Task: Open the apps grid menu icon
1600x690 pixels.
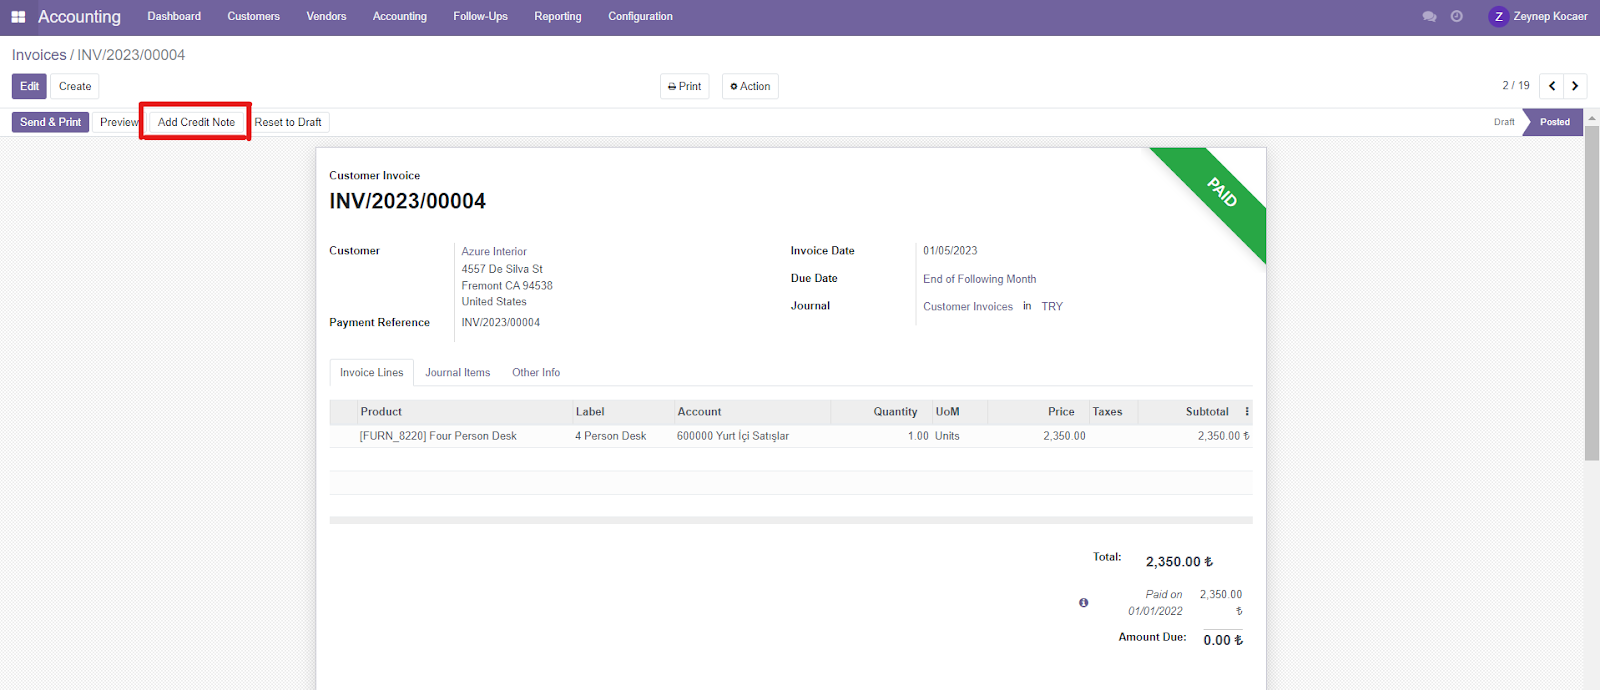Action: [18, 17]
